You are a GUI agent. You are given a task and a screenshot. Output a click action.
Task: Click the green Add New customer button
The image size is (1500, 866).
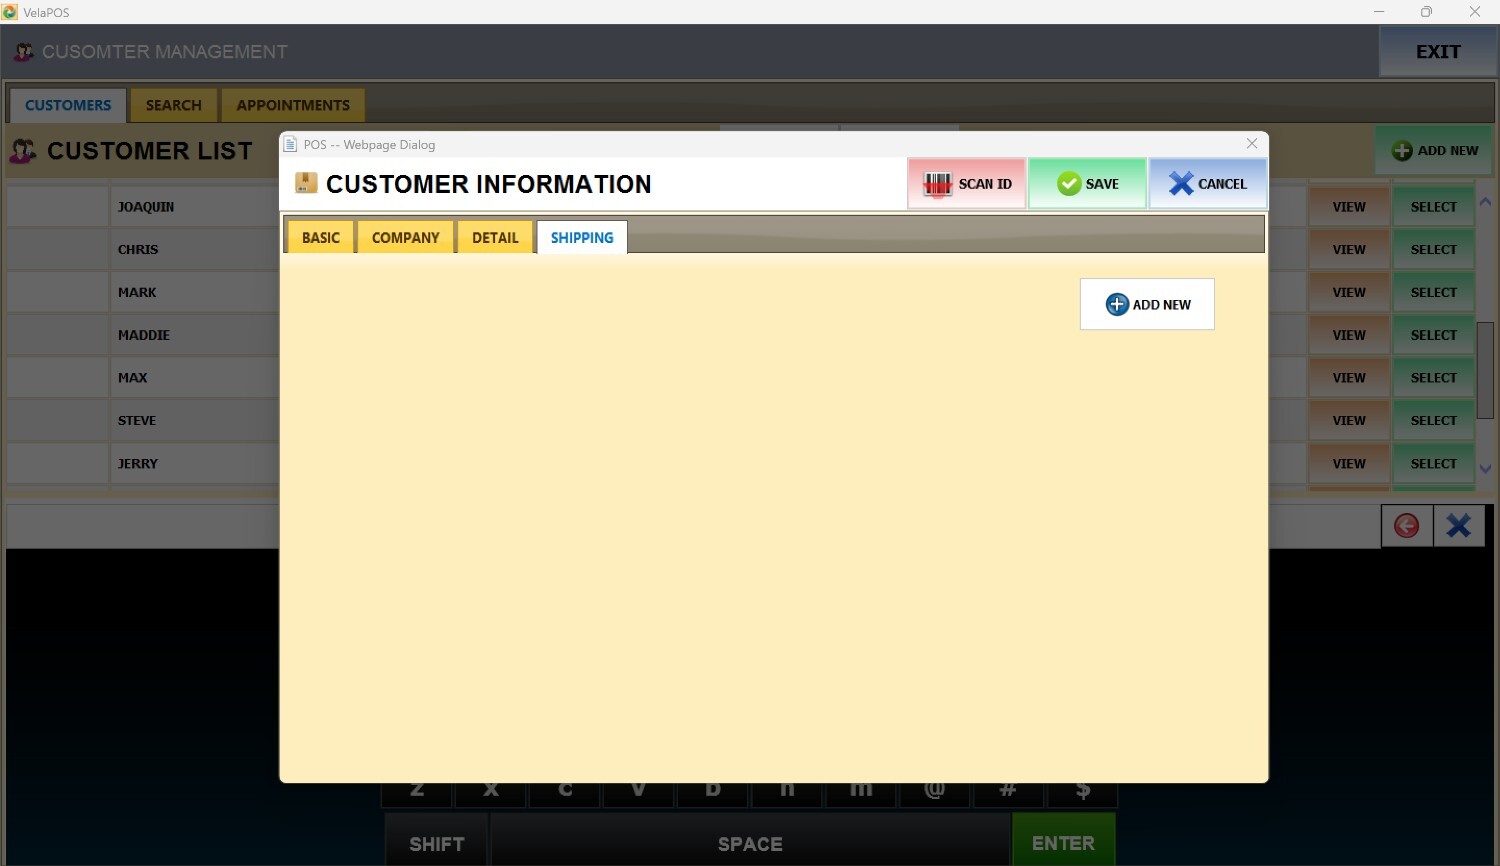click(x=1434, y=151)
